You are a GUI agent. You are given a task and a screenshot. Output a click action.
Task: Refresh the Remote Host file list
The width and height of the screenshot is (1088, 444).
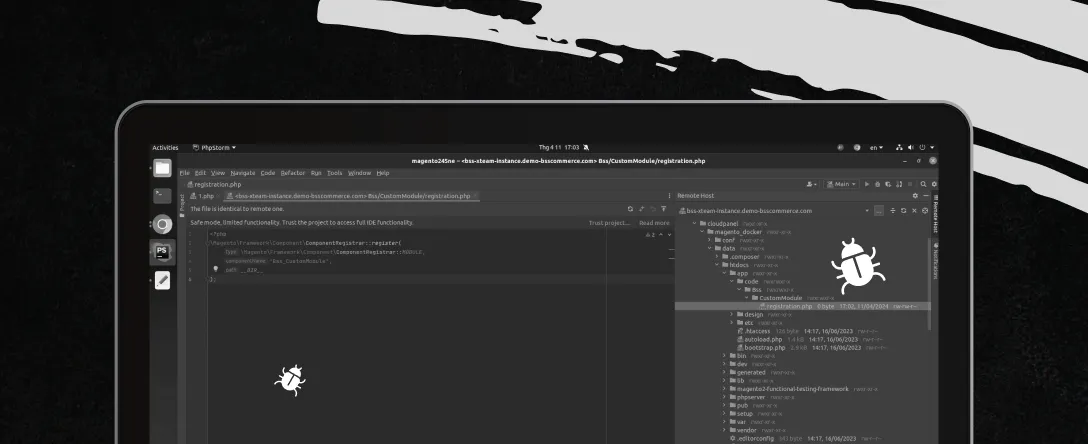[x=903, y=210]
